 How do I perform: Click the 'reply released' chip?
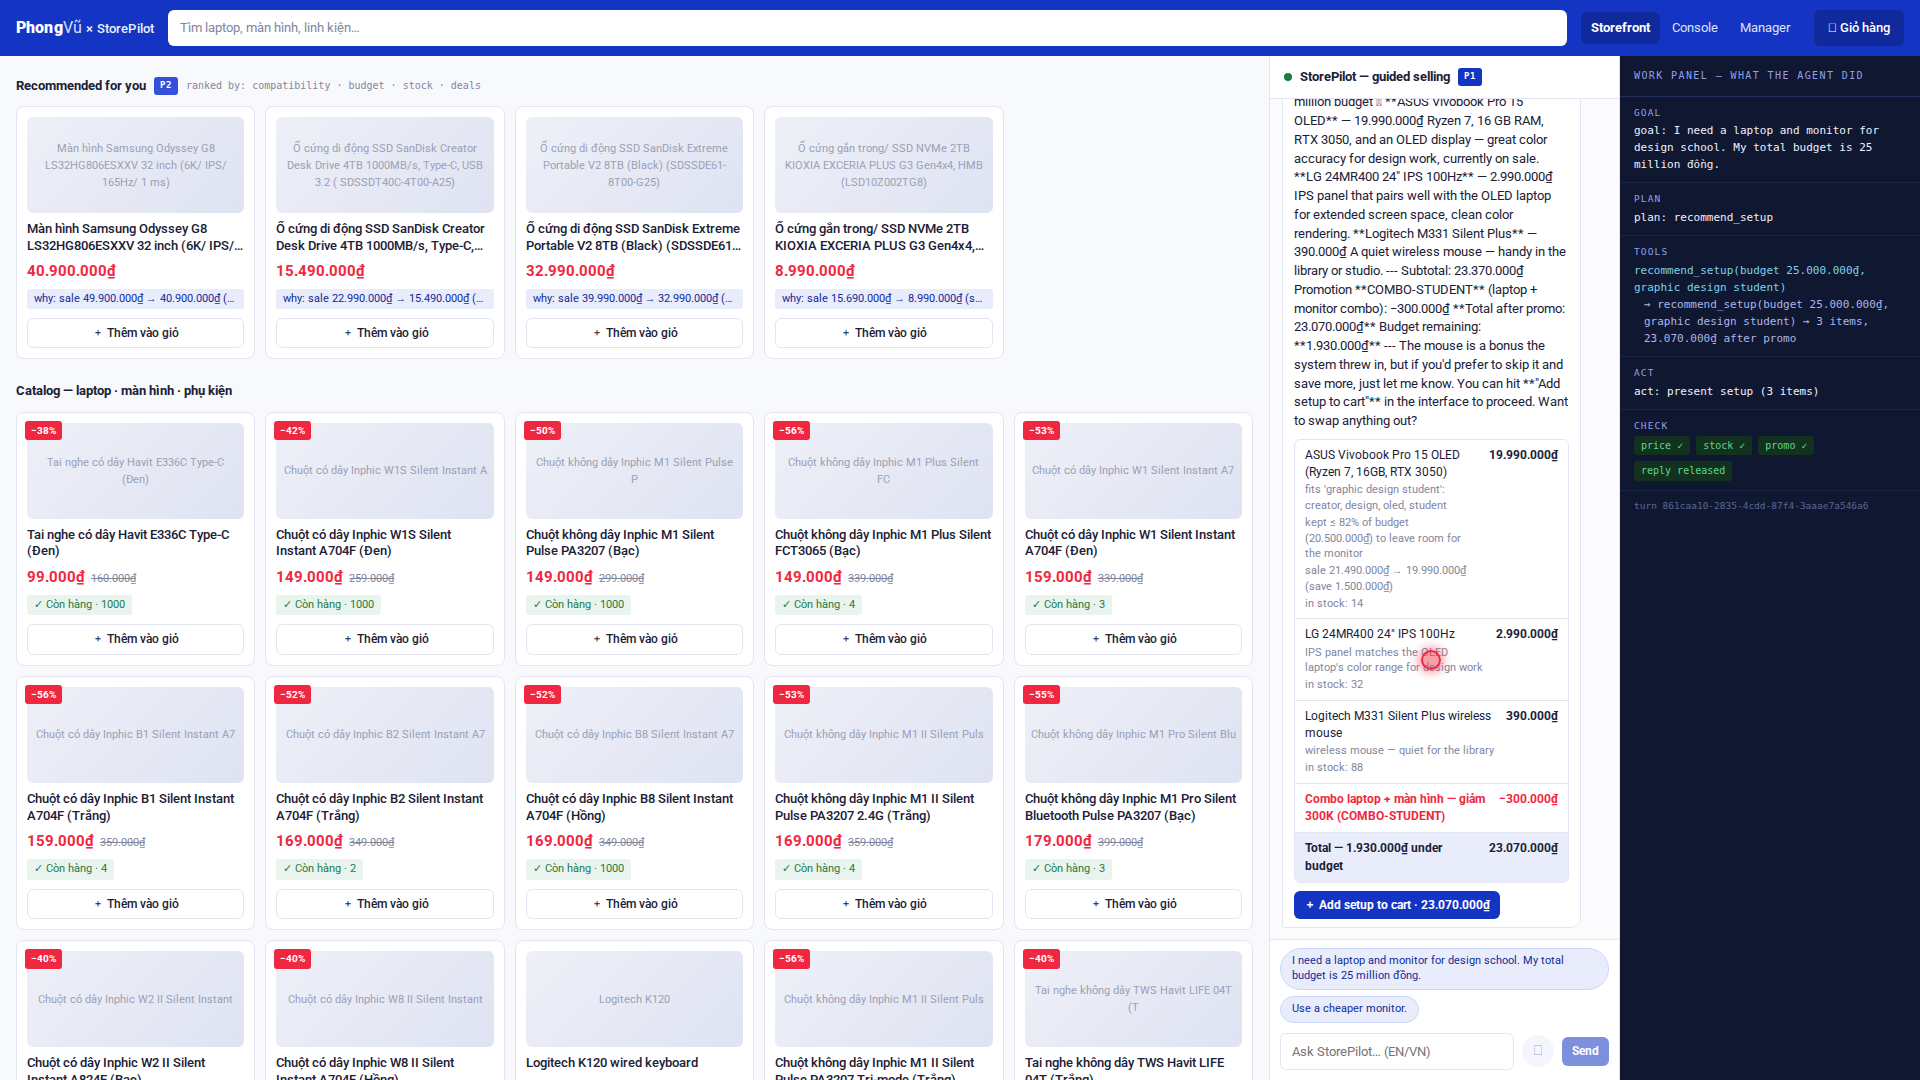point(1683,471)
